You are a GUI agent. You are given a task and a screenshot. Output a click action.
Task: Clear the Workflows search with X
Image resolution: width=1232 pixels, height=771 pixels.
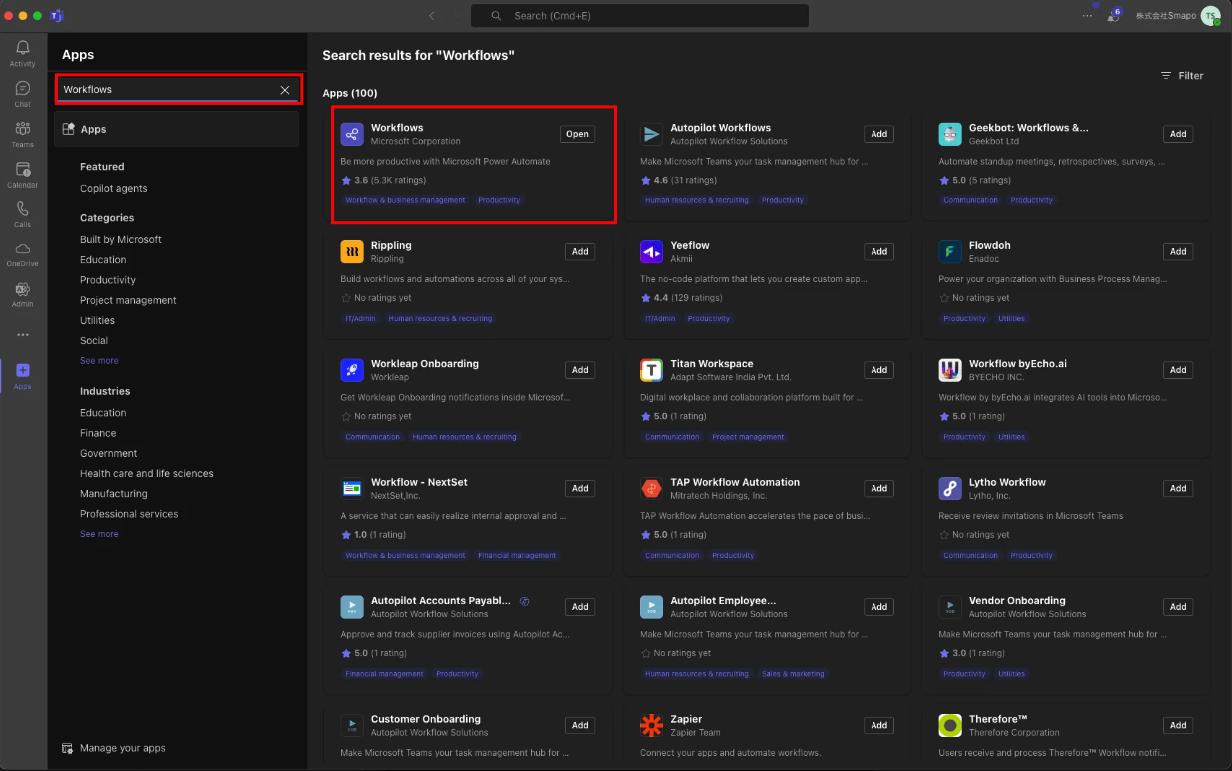coord(285,90)
